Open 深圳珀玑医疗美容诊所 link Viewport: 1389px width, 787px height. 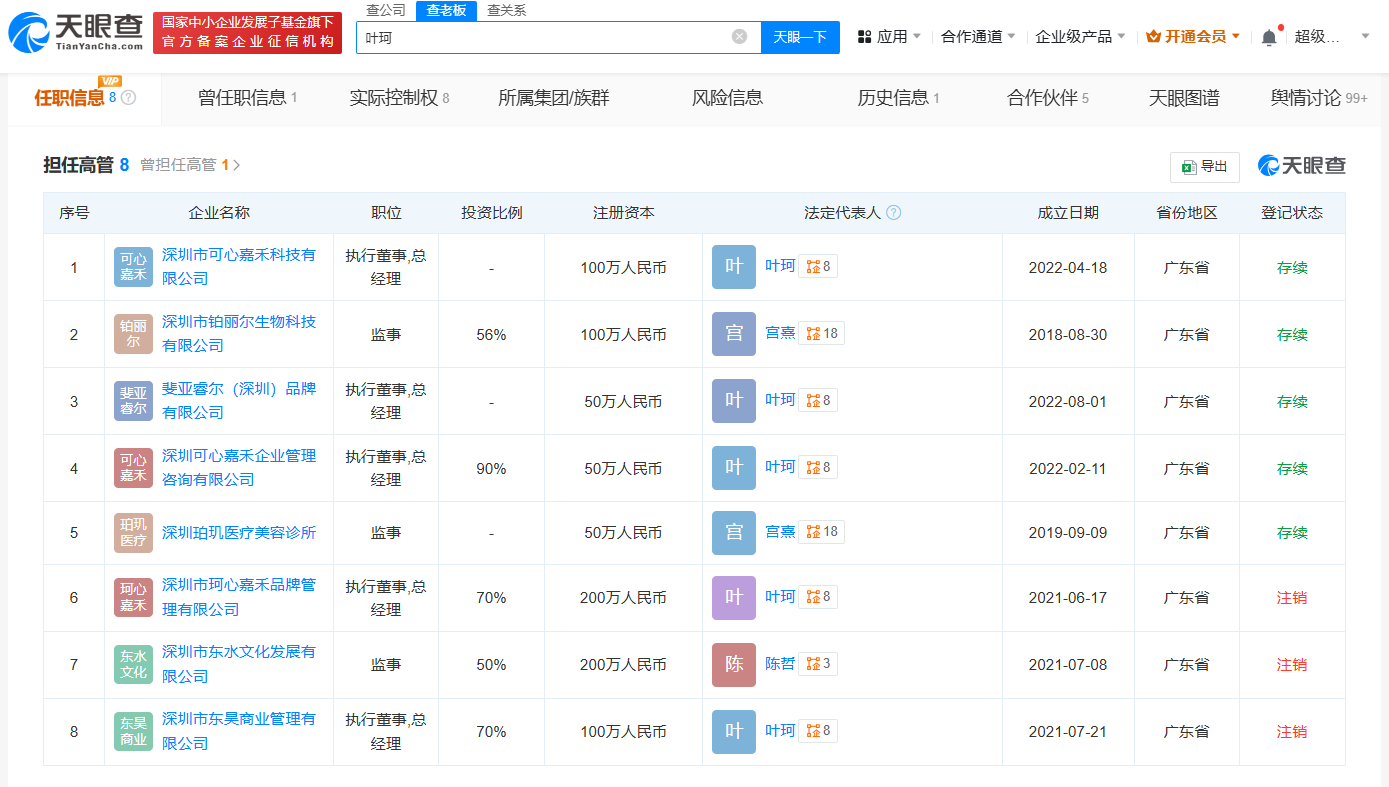[x=239, y=533]
